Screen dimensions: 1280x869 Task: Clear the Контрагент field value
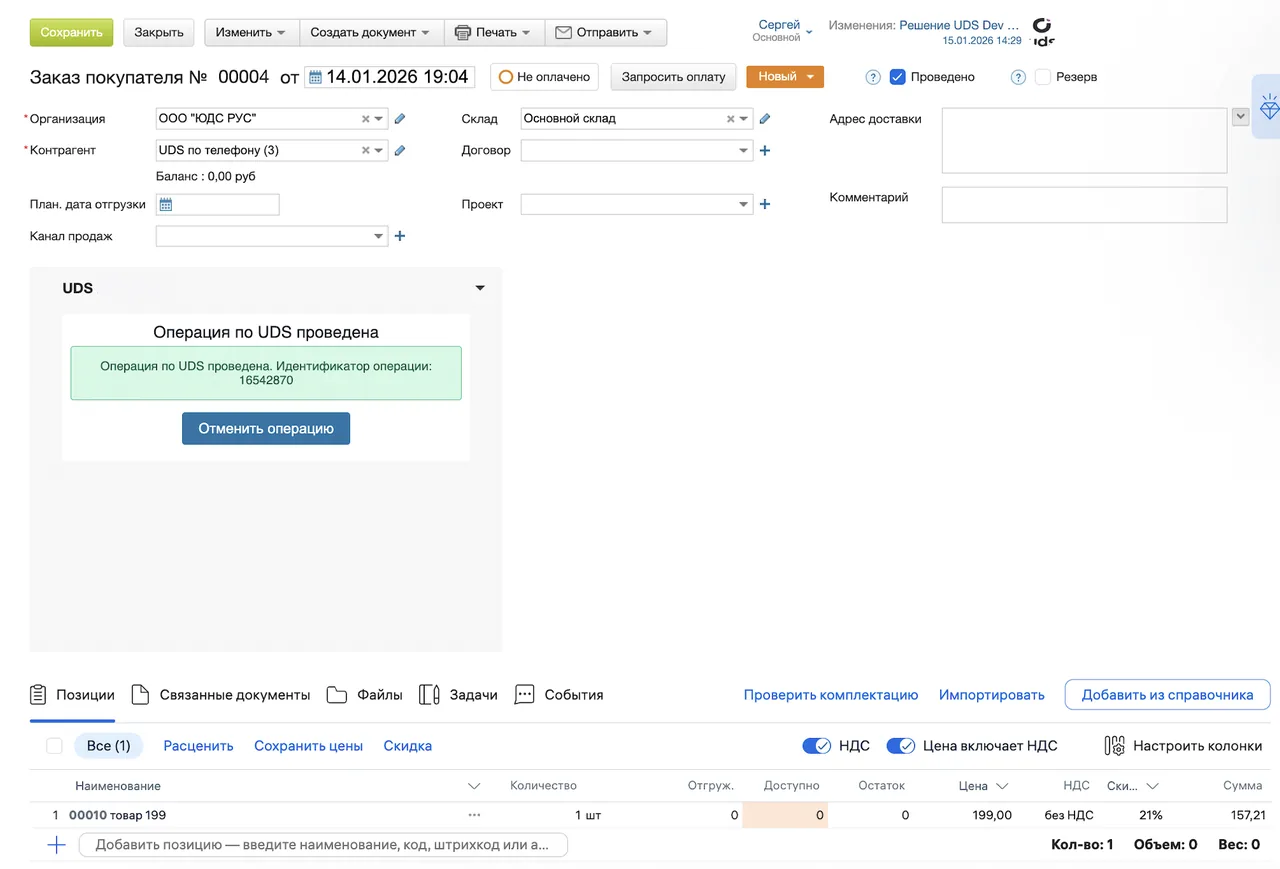click(x=366, y=151)
